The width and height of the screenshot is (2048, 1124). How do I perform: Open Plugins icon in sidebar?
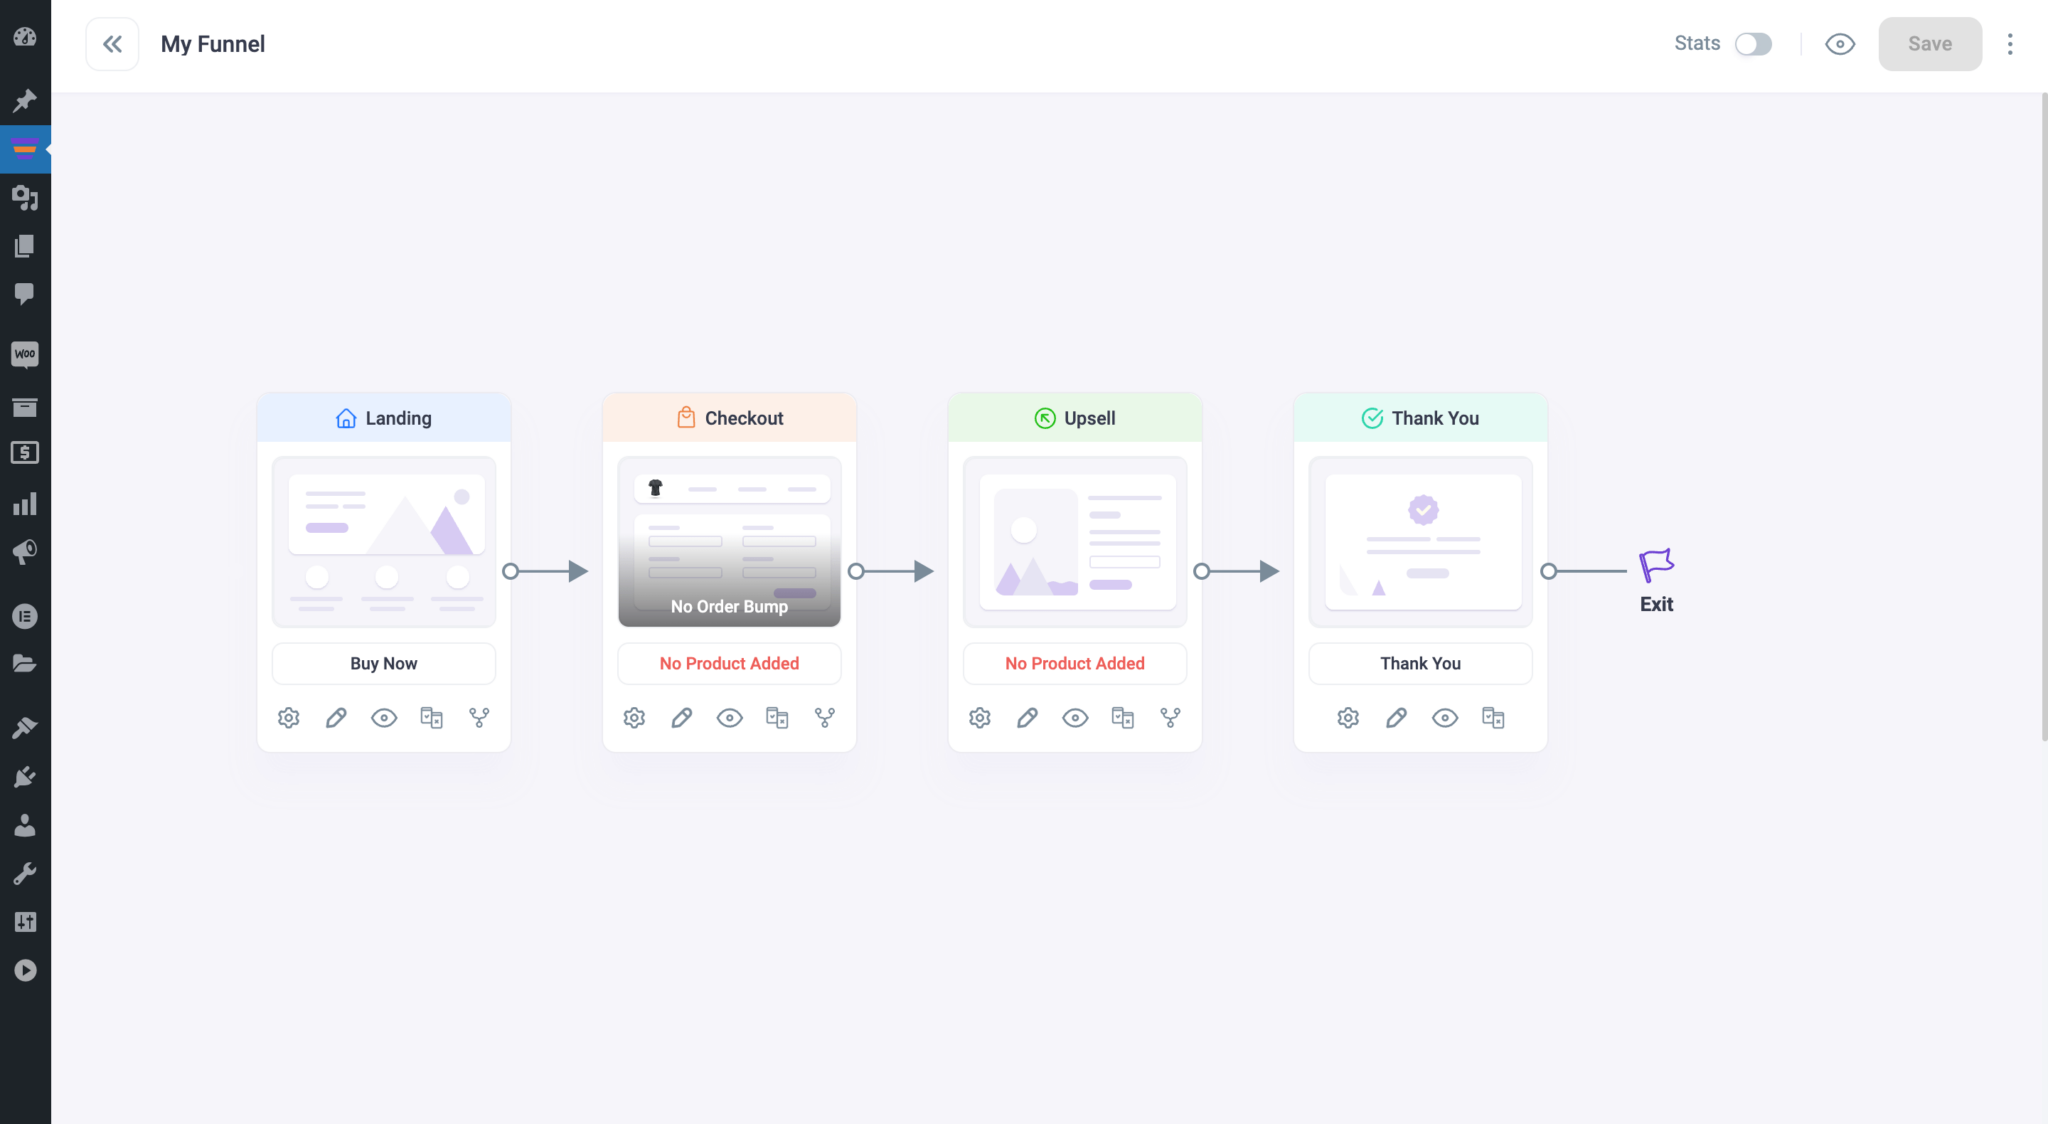25,776
